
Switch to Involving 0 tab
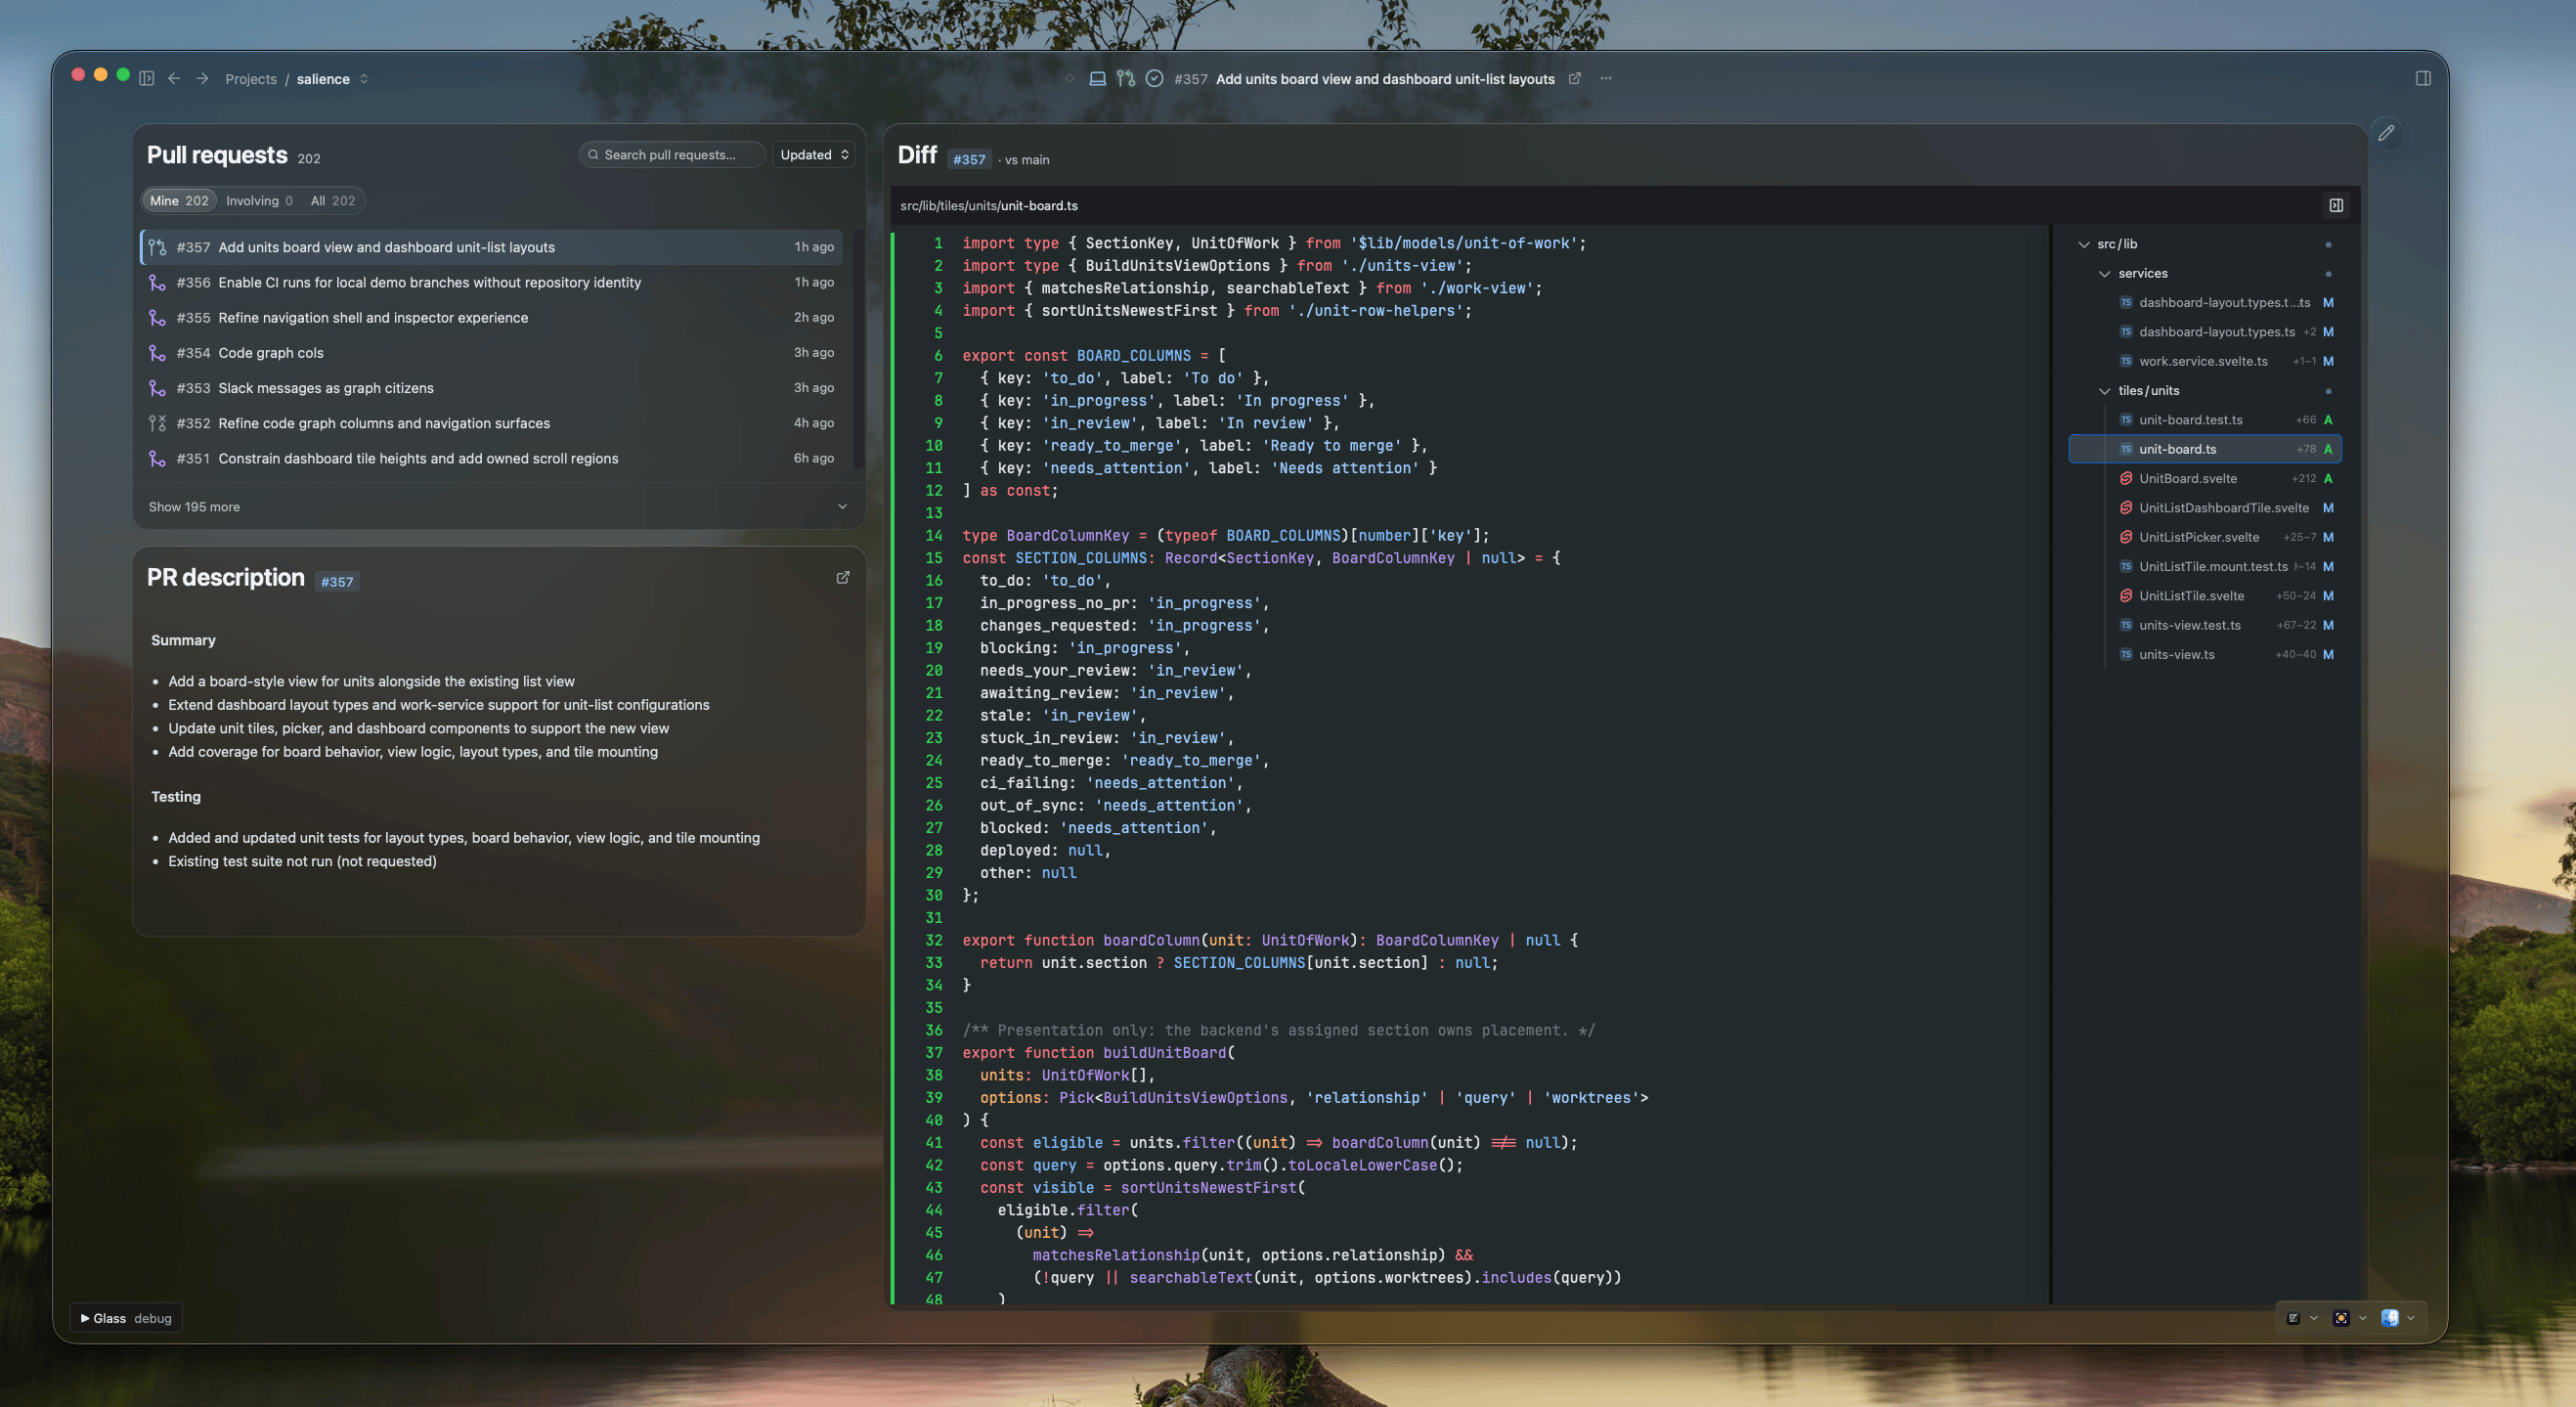pyautogui.click(x=259, y=200)
